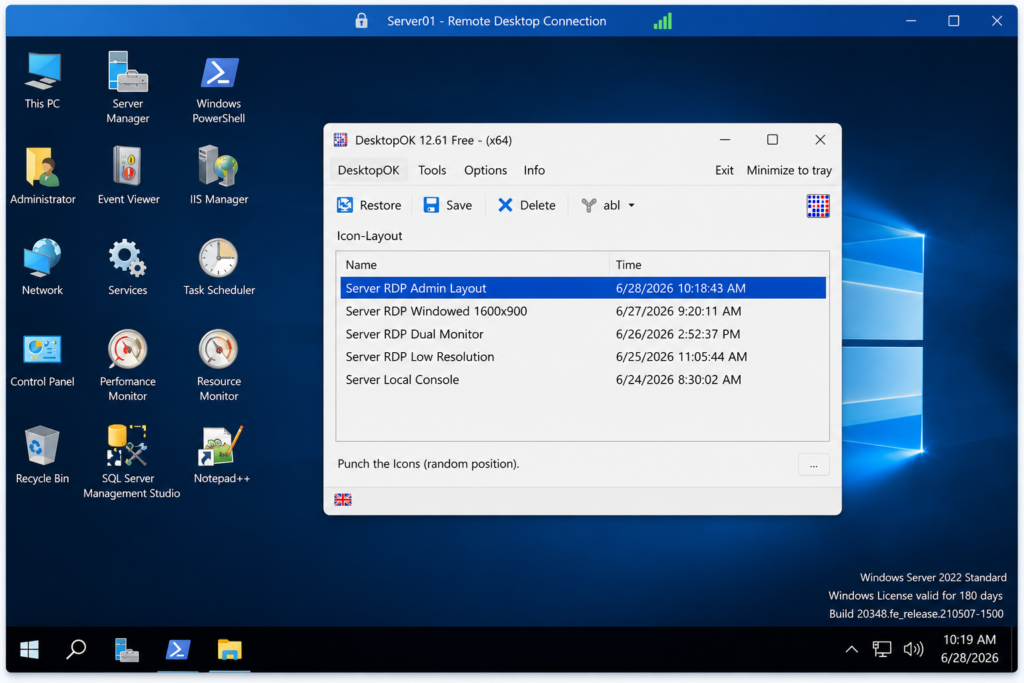
Task: Launch SQL Server Management Studio icon
Action: [131, 462]
